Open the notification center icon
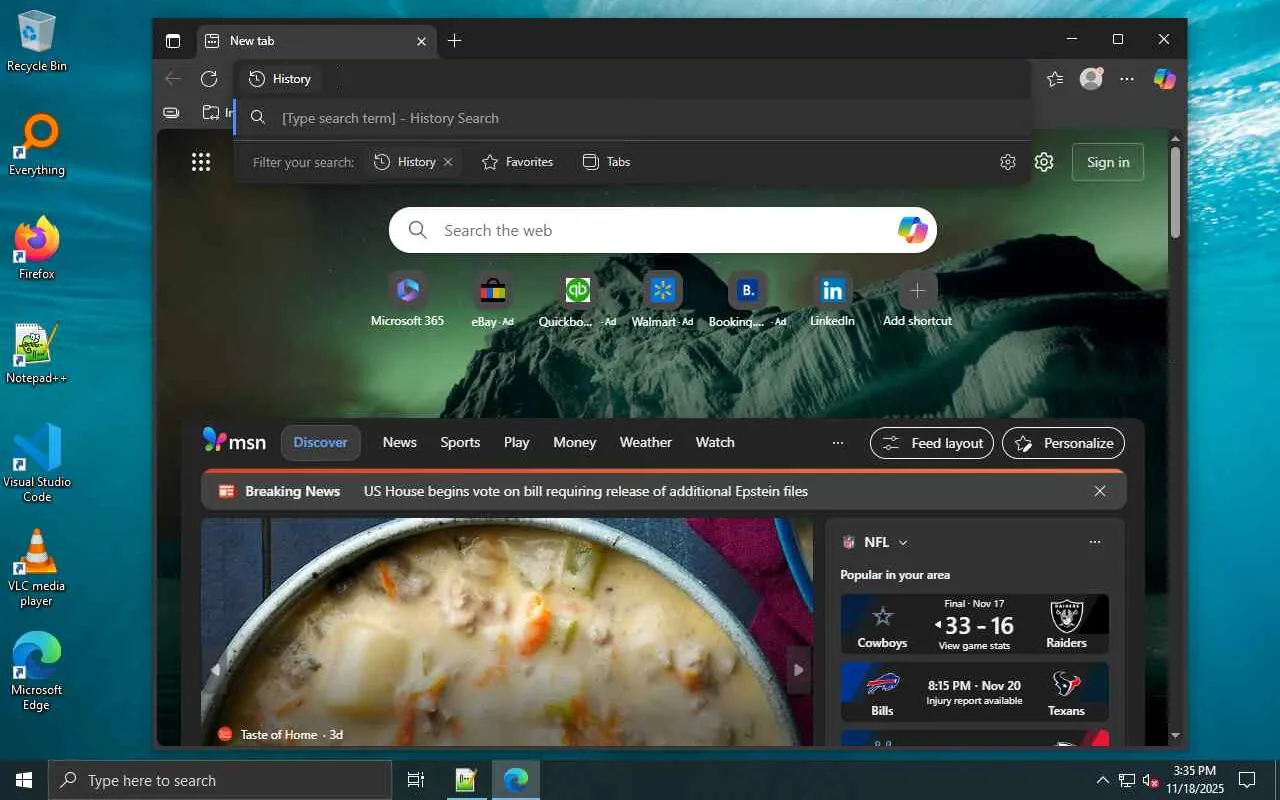This screenshot has width=1280, height=800. 1247,780
